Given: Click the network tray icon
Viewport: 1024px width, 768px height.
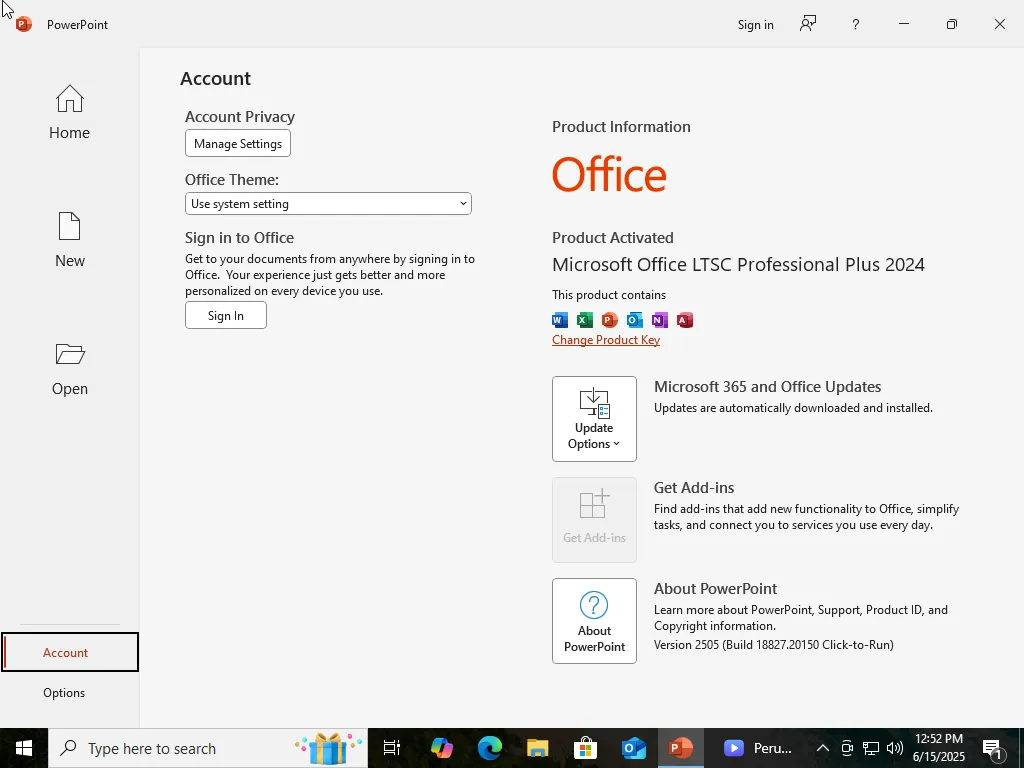Looking at the screenshot, I should click(x=871, y=748).
